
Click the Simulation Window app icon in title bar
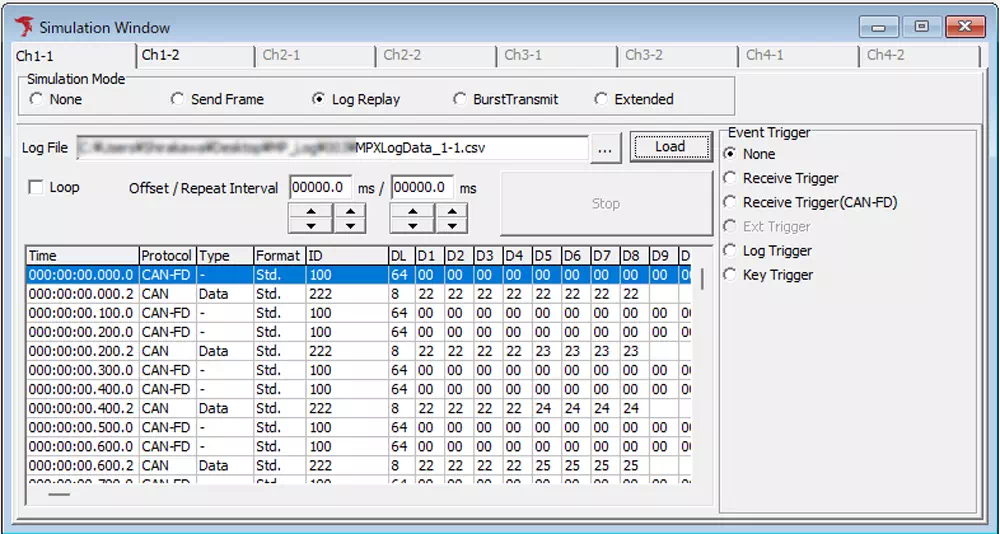pos(24,27)
